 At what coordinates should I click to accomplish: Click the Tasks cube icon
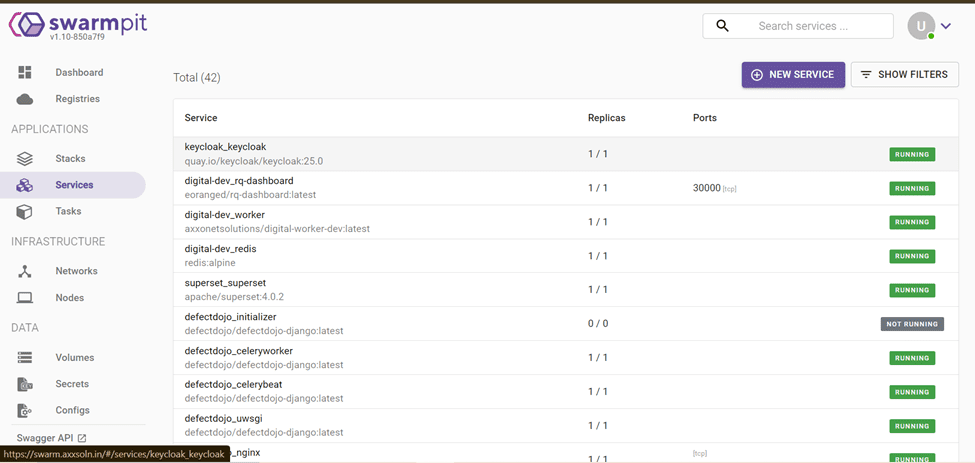[25, 212]
